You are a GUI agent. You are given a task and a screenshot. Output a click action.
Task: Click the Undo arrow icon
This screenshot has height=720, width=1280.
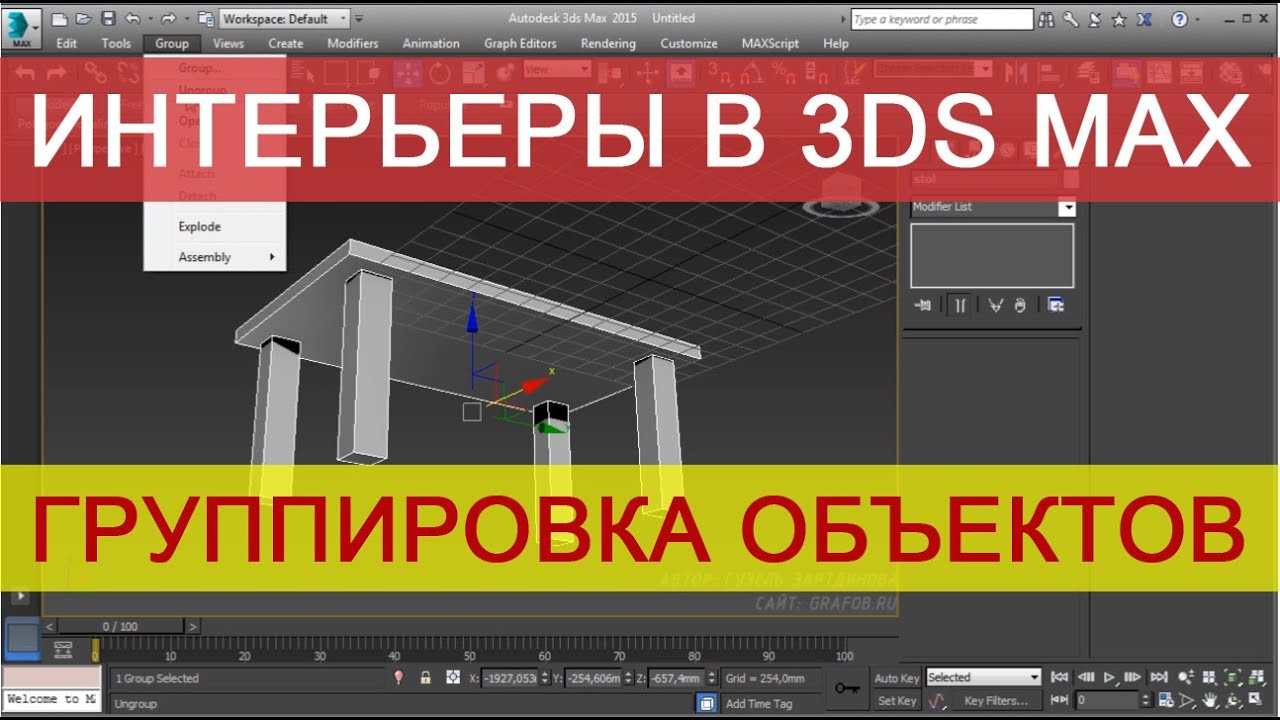coord(131,18)
